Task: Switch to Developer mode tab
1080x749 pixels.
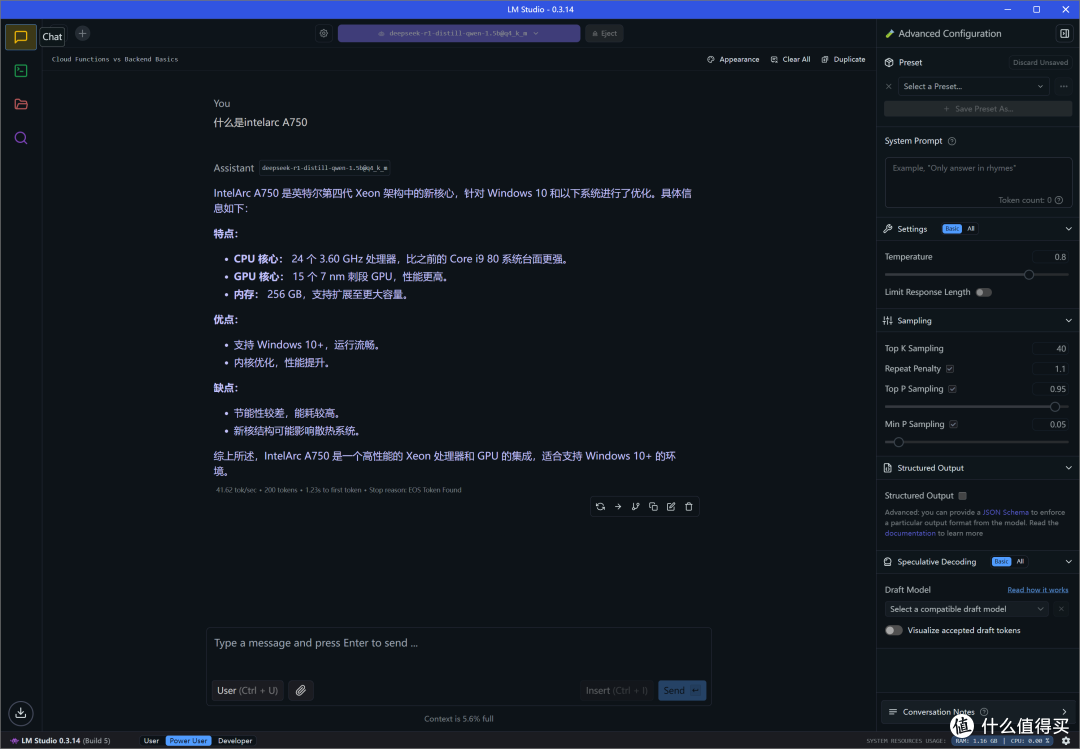Action: point(235,741)
